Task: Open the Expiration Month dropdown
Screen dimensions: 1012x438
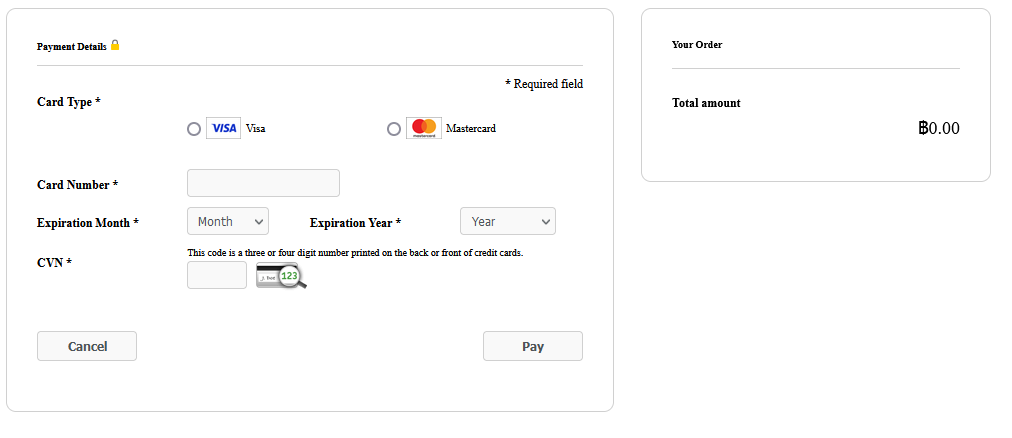Action: [228, 221]
